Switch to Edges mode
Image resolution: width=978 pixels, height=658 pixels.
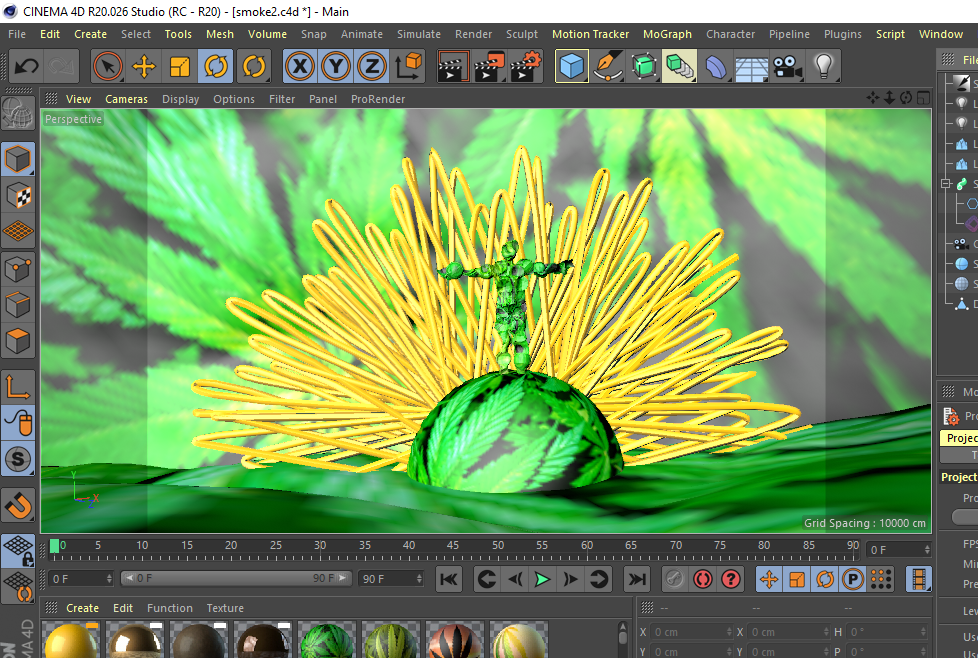click(x=17, y=306)
